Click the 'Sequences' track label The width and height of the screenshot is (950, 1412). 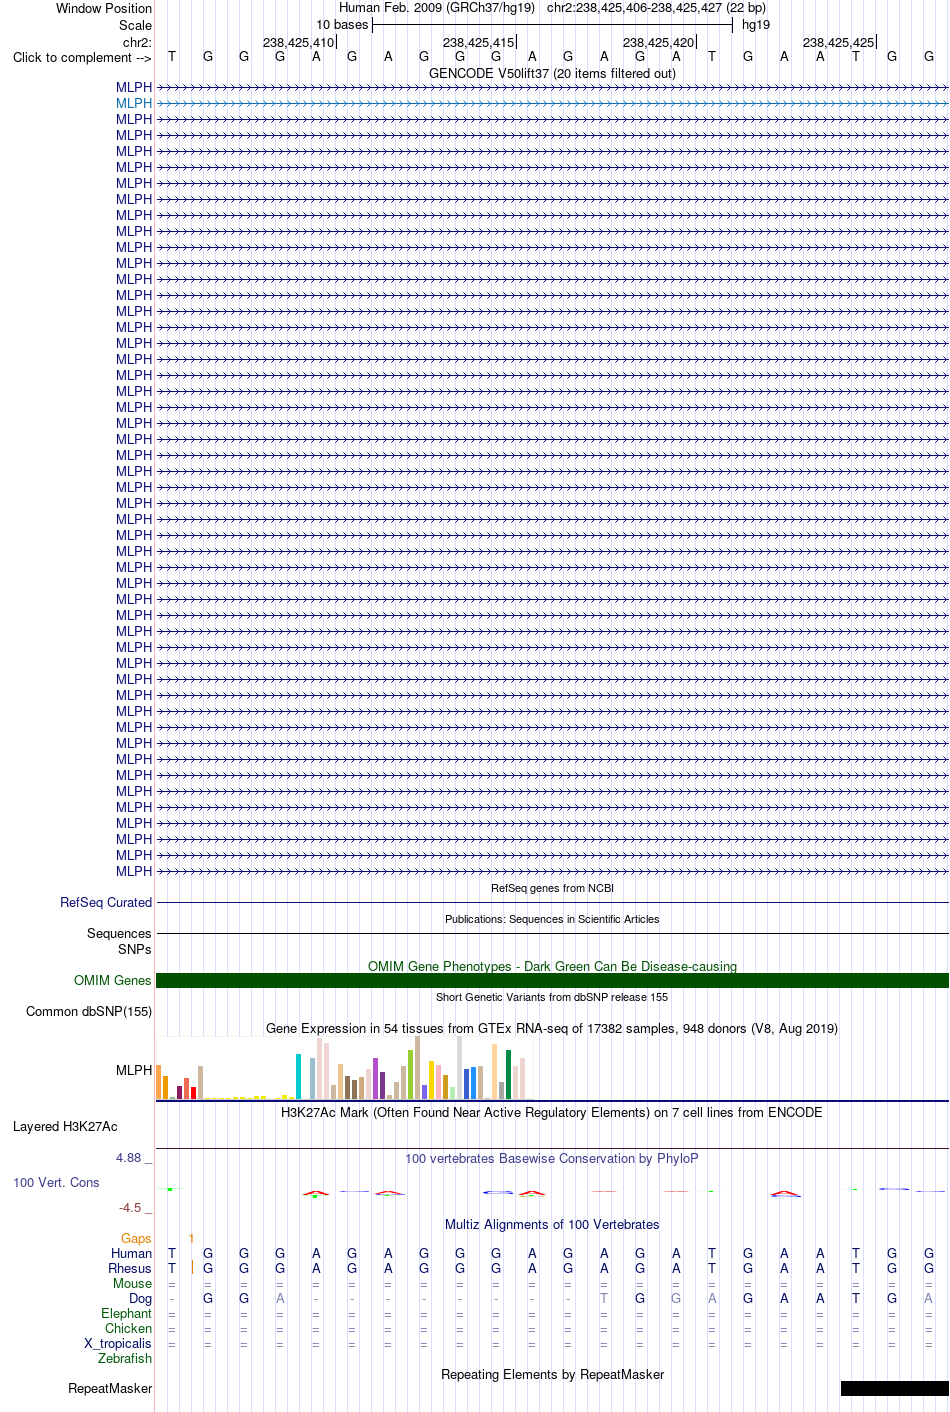[120, 933]
